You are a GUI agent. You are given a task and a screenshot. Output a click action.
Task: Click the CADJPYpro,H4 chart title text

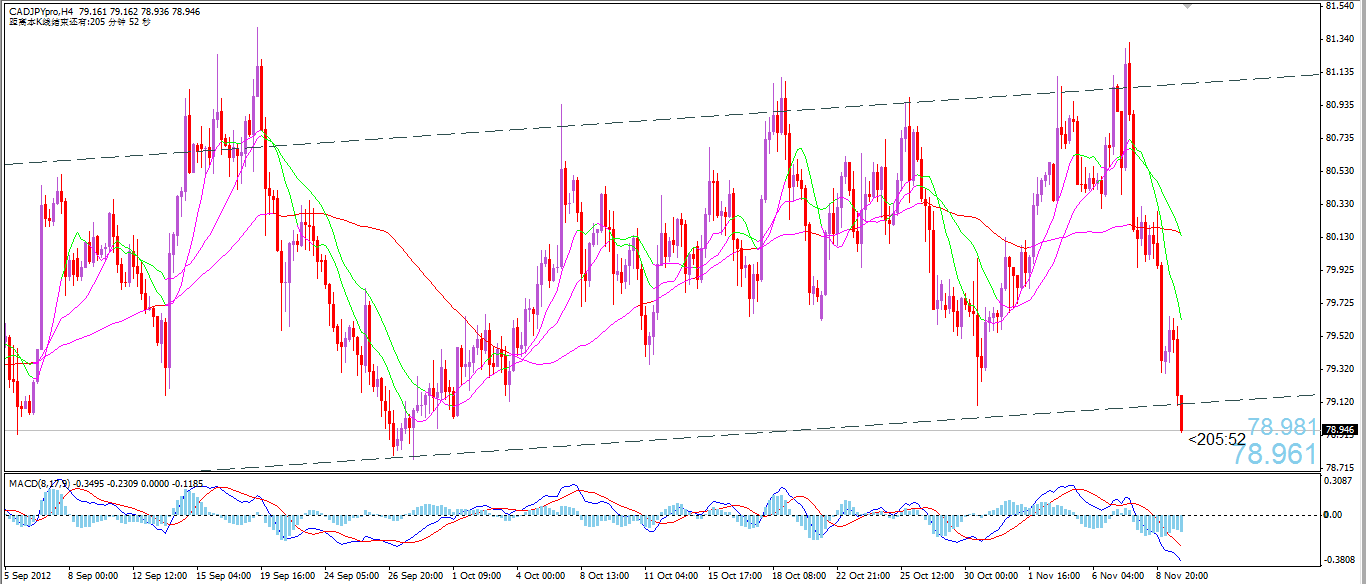pos(40,10)
